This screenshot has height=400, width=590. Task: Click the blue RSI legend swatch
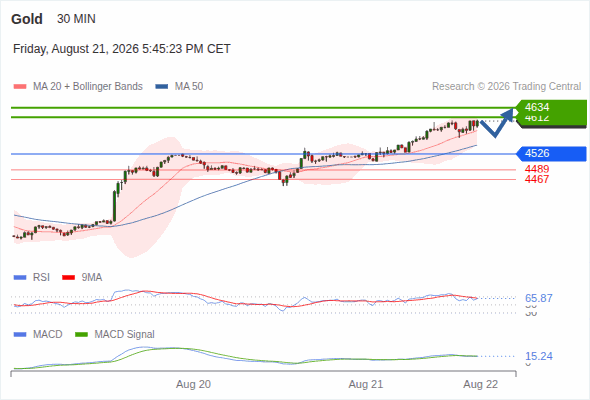pos(20,278)
